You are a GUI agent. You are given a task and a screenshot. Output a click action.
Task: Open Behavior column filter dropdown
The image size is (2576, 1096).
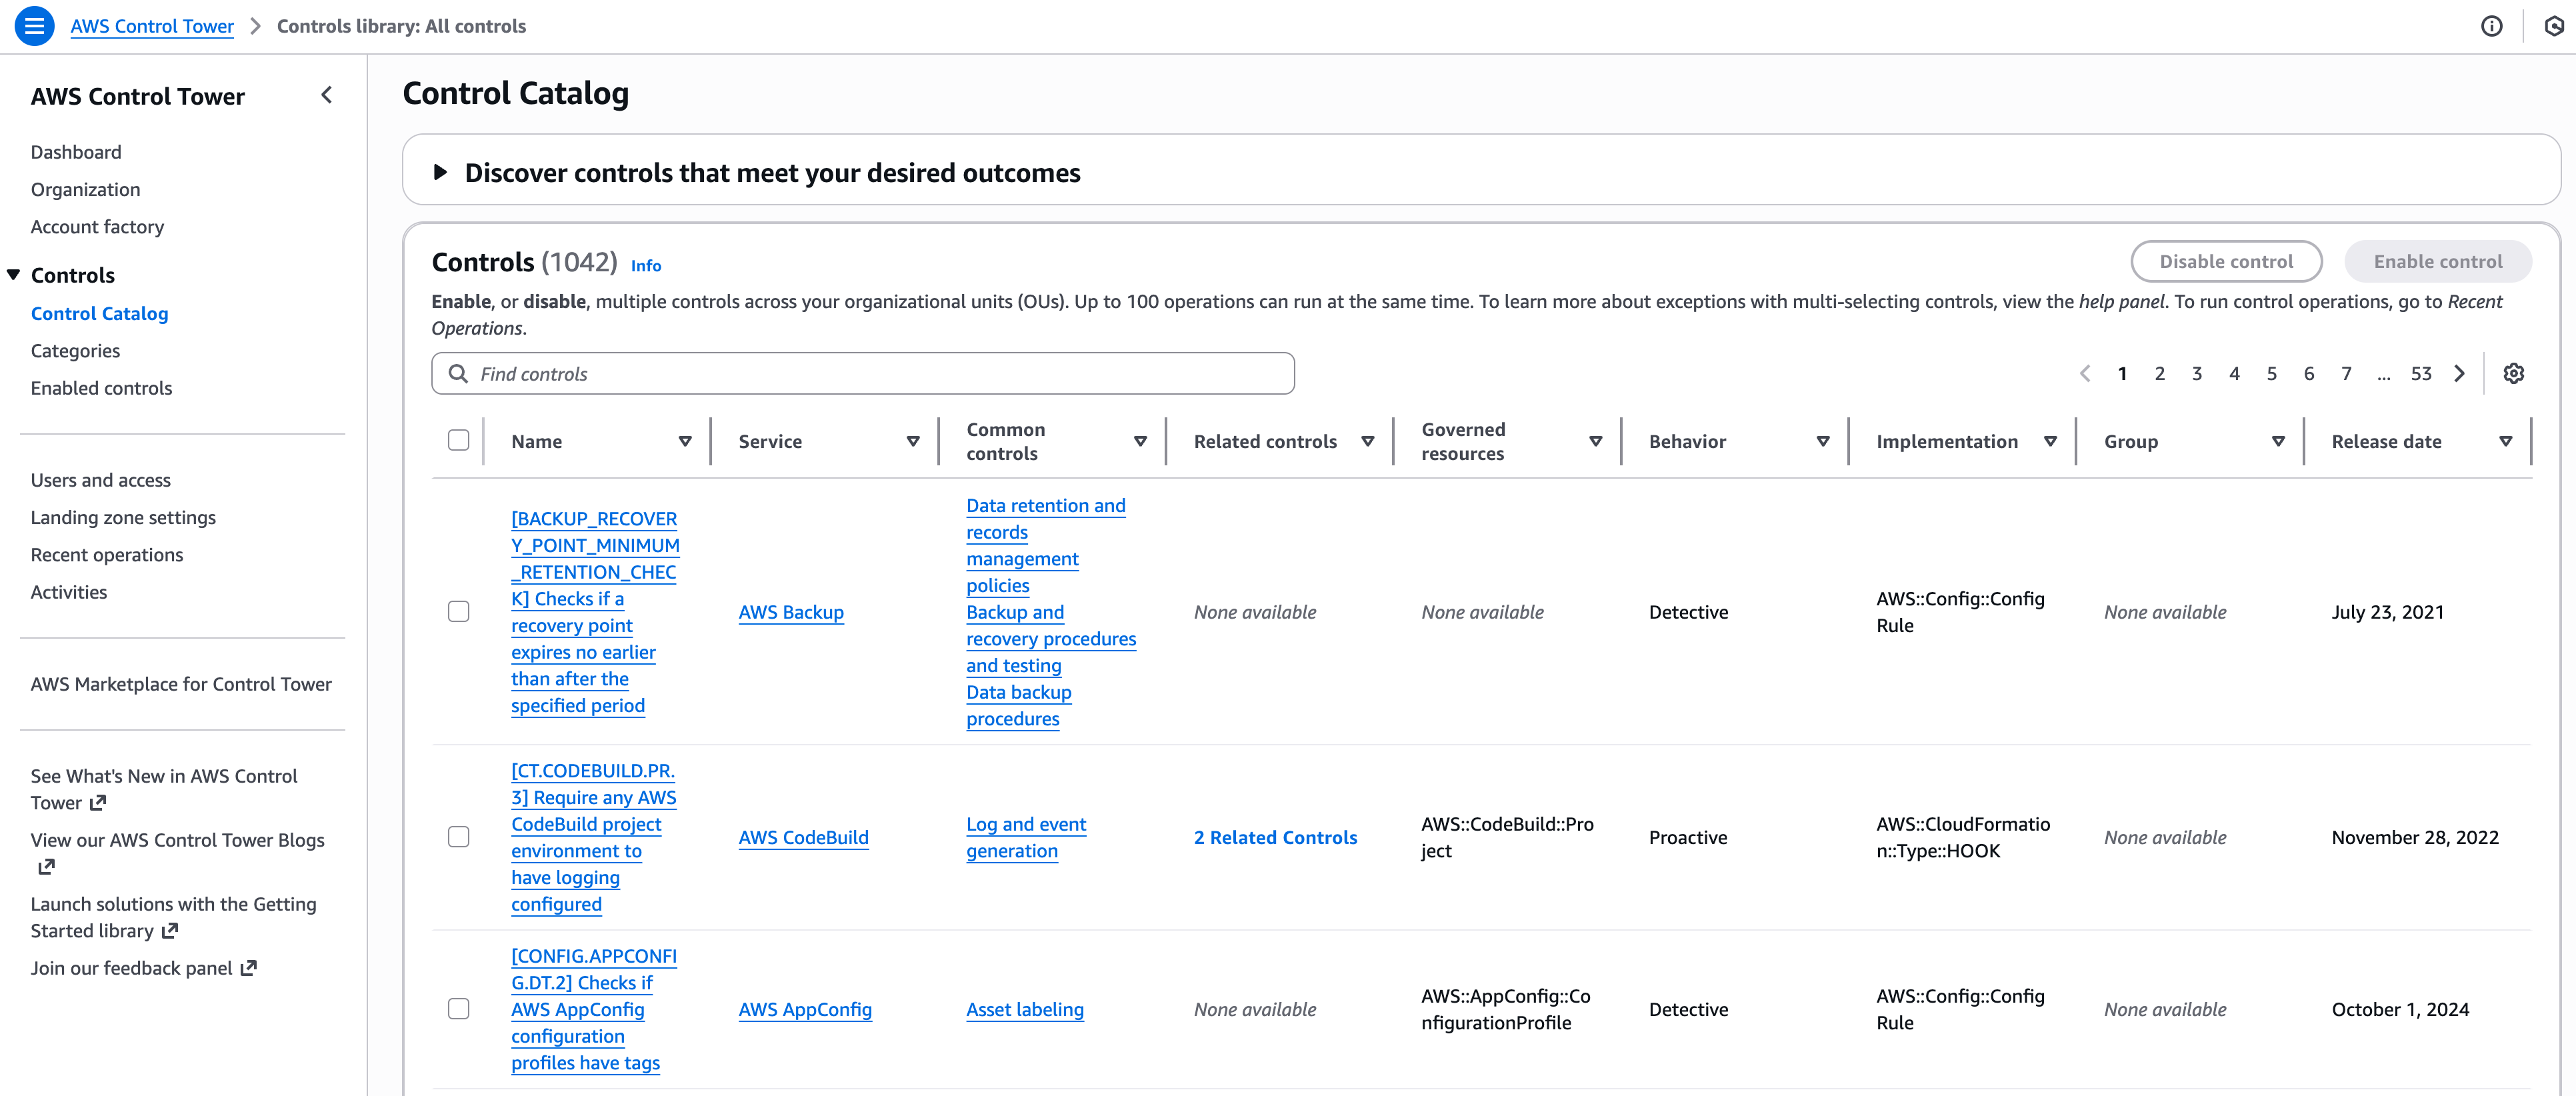(1823, 441)
